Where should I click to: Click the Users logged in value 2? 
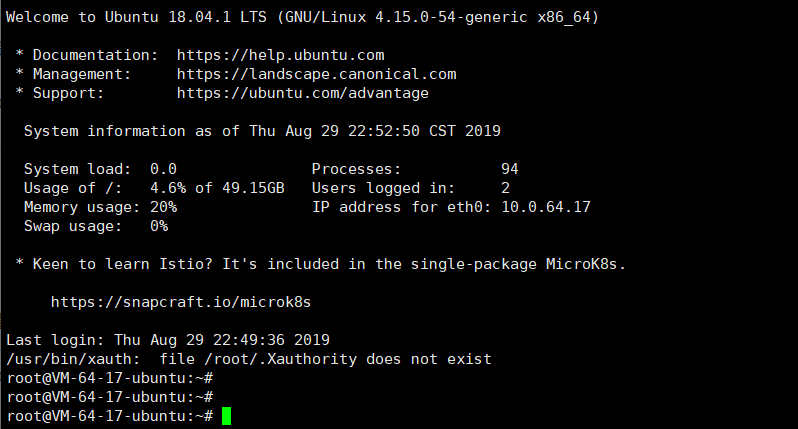point(505,188)
